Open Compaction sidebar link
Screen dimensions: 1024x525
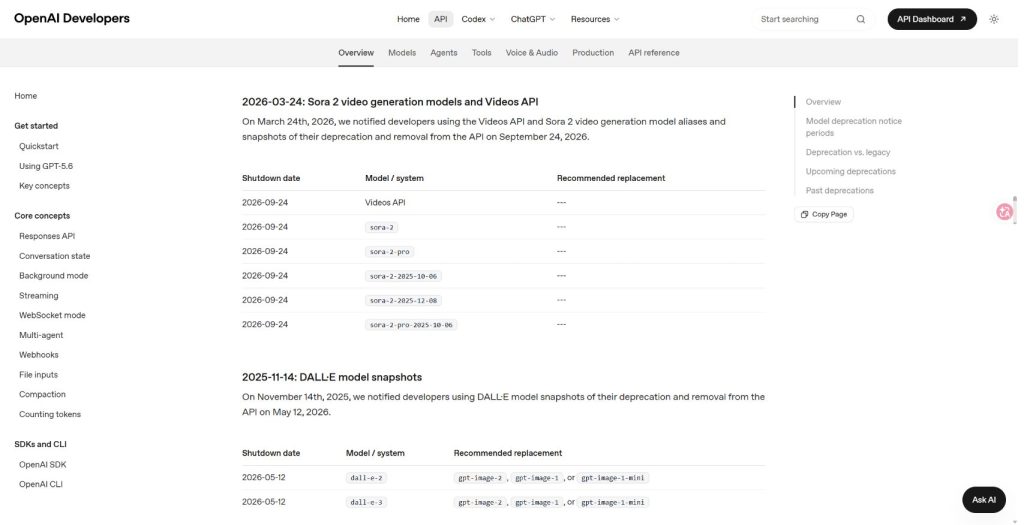click(x=42, y=394)
